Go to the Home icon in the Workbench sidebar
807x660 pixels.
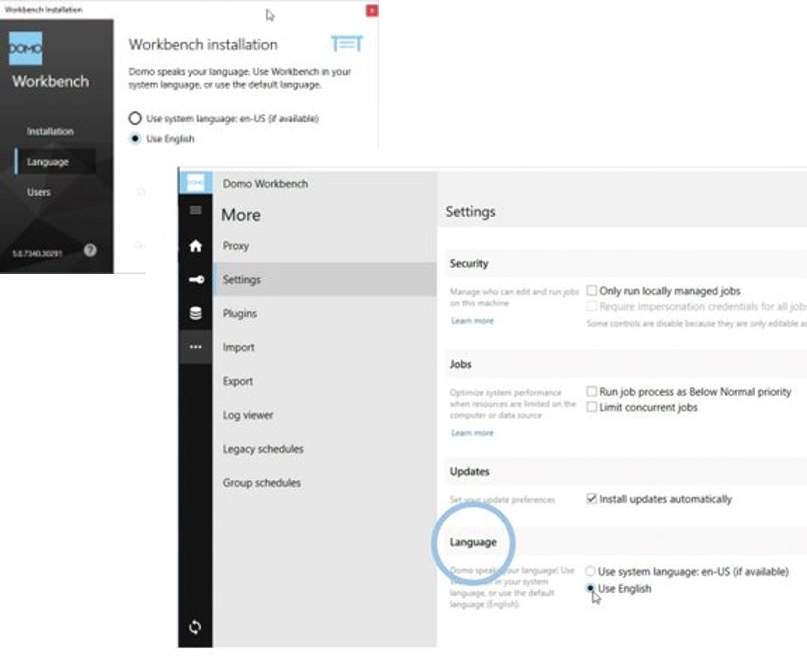point(196,246)
